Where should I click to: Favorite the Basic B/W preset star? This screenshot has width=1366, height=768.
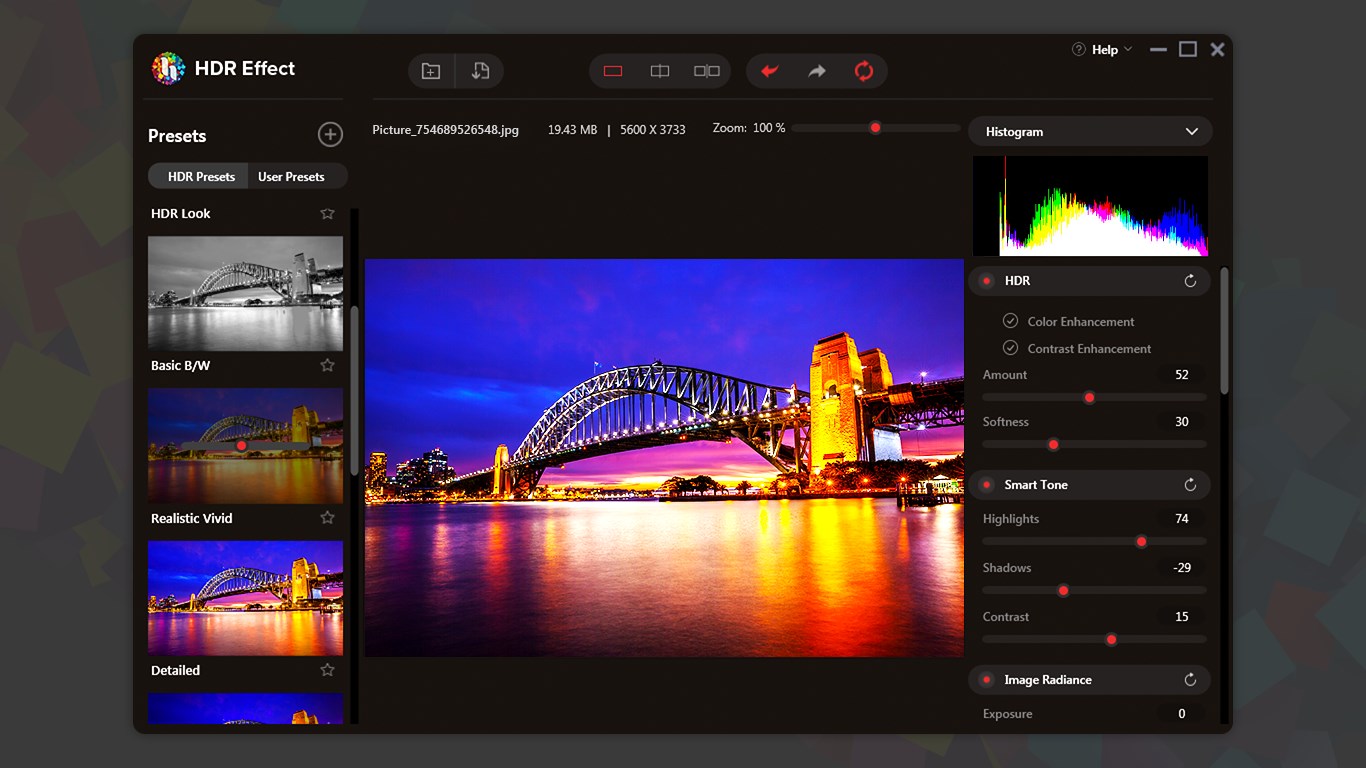(x=327, y=366)
